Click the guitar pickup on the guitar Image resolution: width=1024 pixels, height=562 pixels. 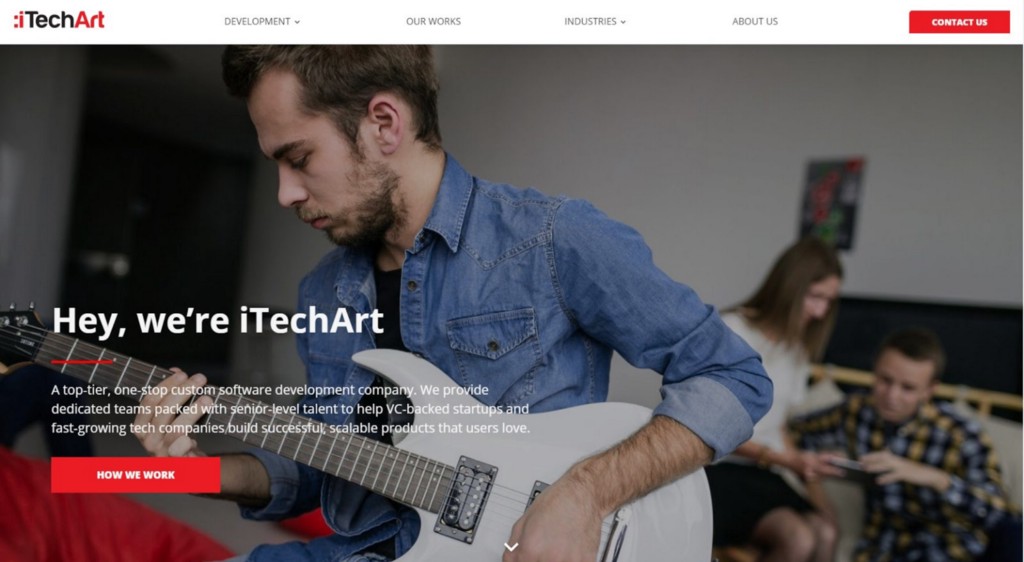click(466, 499)
